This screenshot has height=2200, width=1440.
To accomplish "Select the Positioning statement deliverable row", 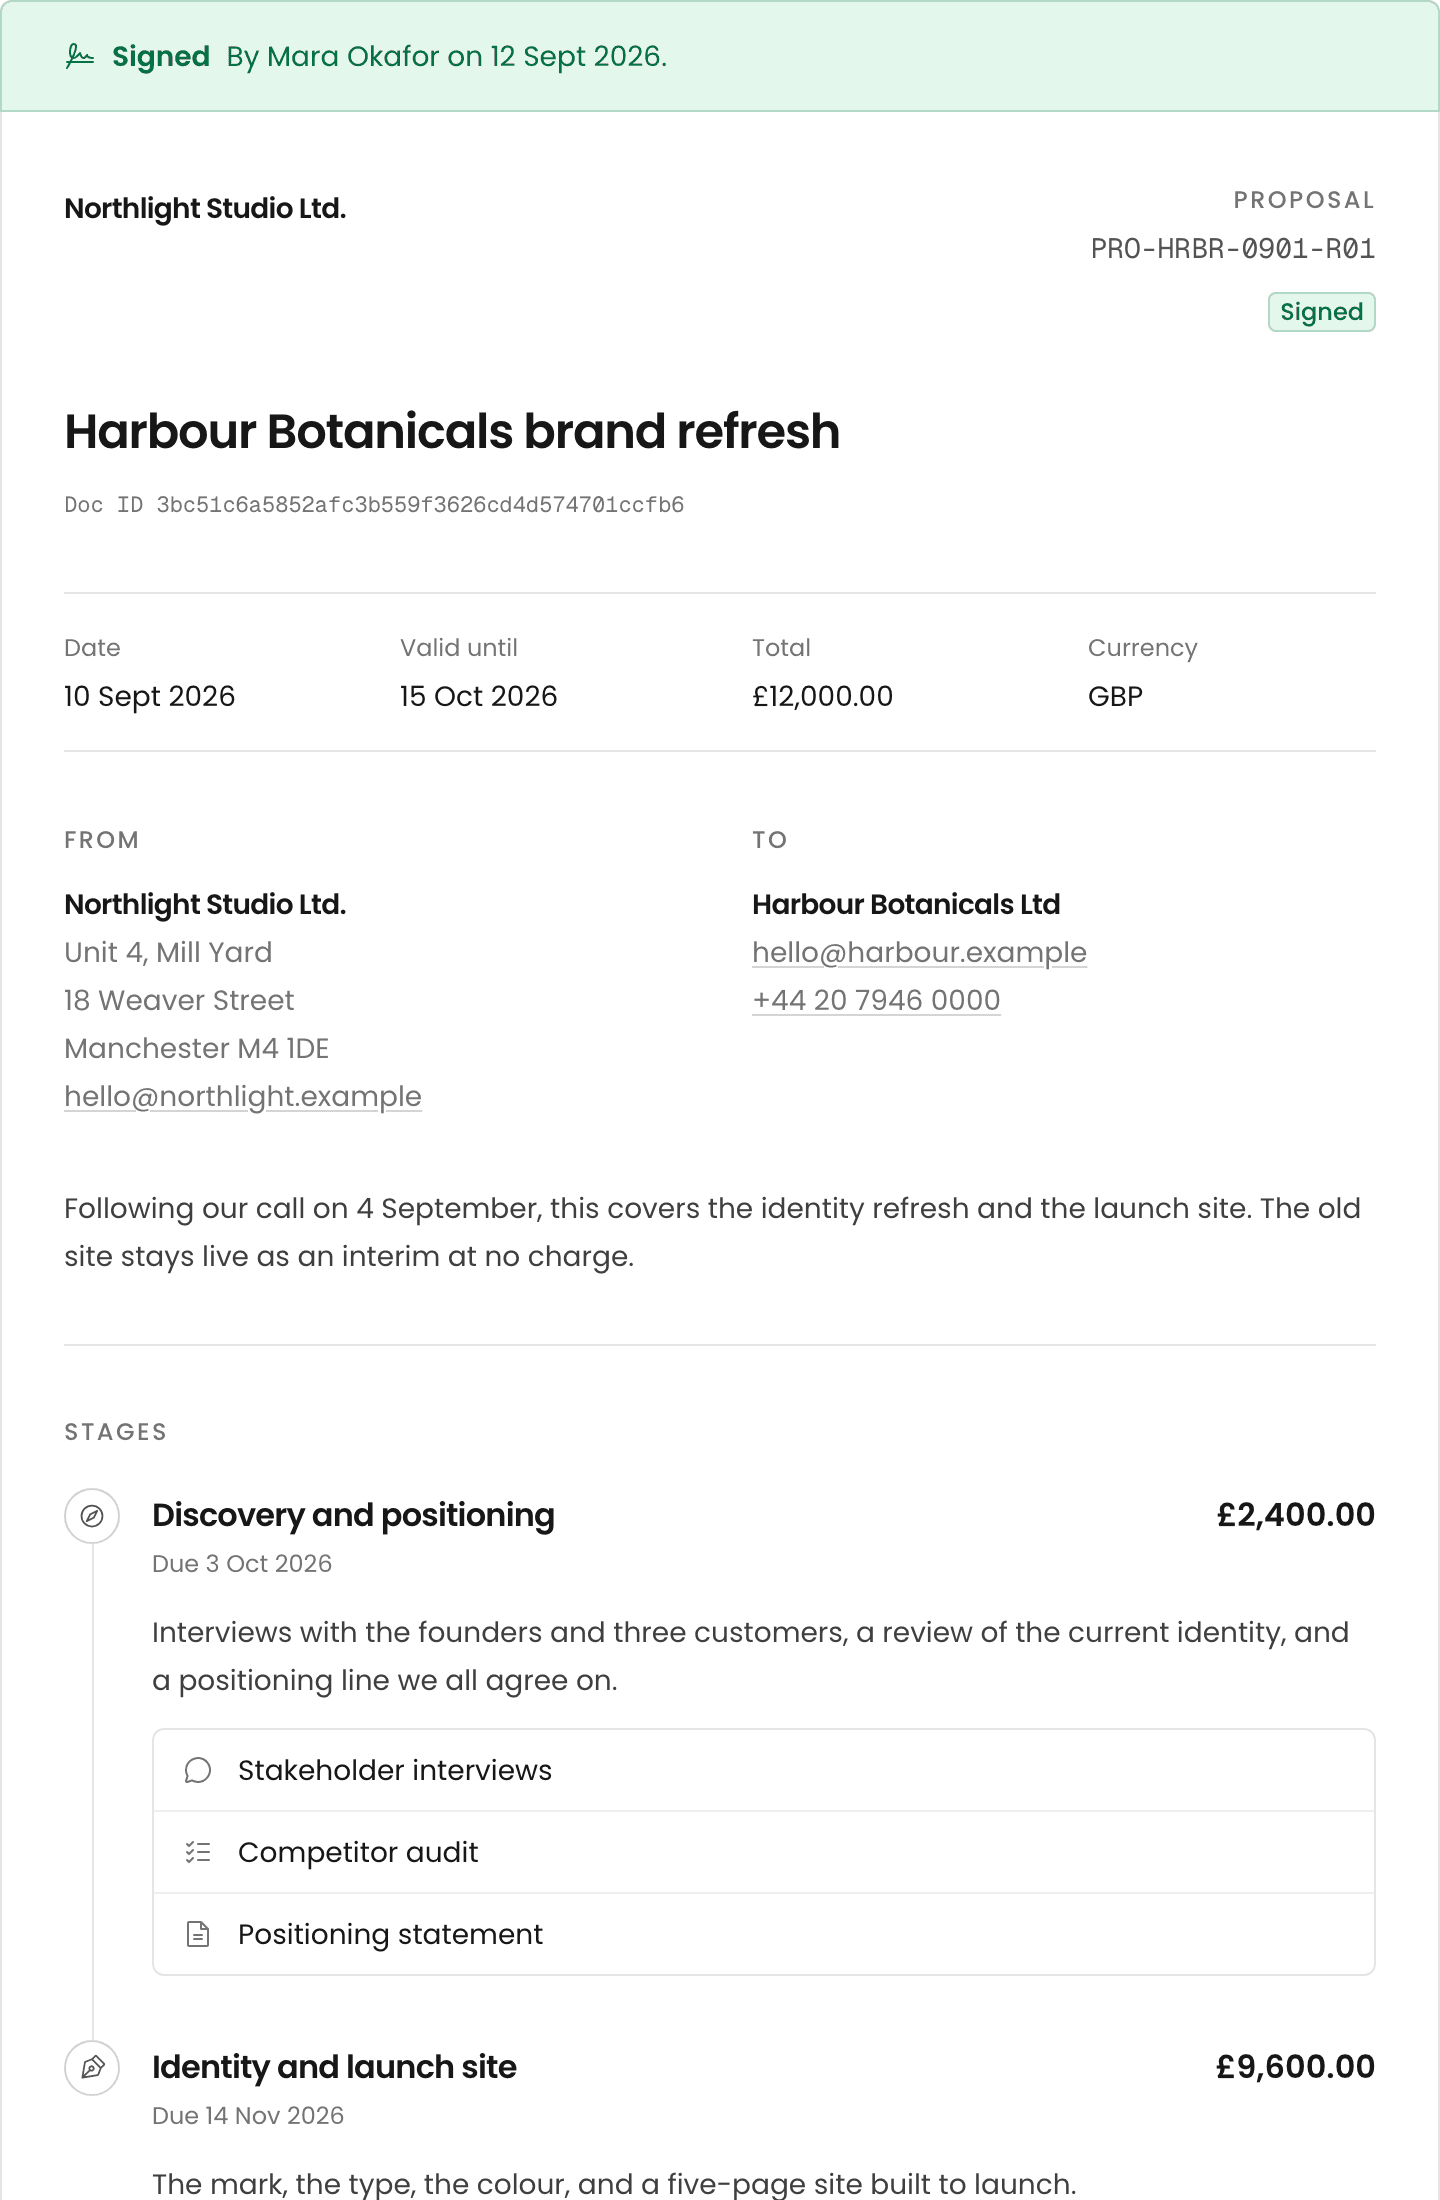I will pos(764,1934).
